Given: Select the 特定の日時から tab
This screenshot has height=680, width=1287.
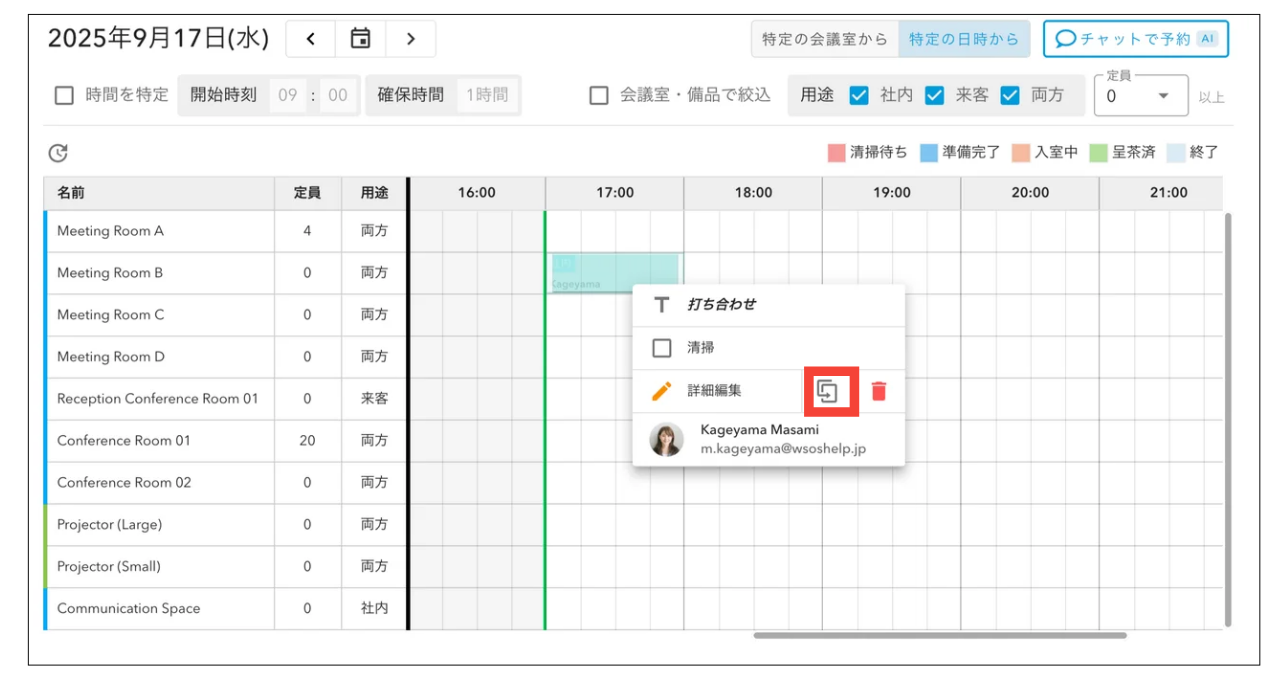Looking at the screenshot, I should [x=964, y=39].
